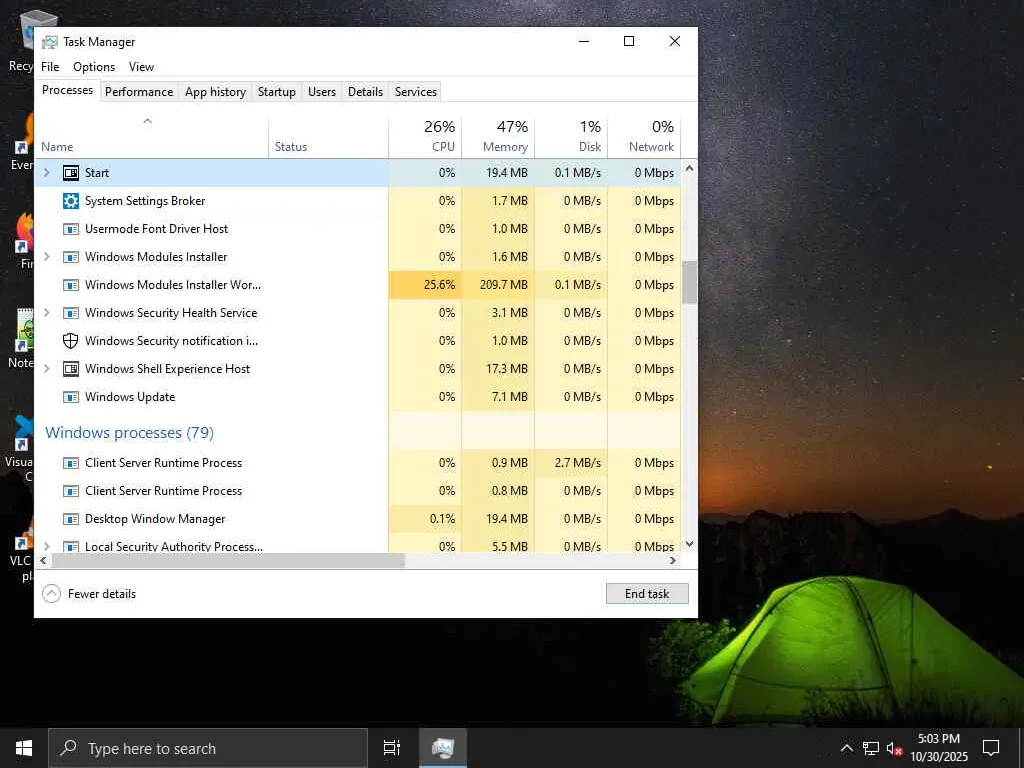
Task: Sort by the CPU column header
Action: (425, 138)
